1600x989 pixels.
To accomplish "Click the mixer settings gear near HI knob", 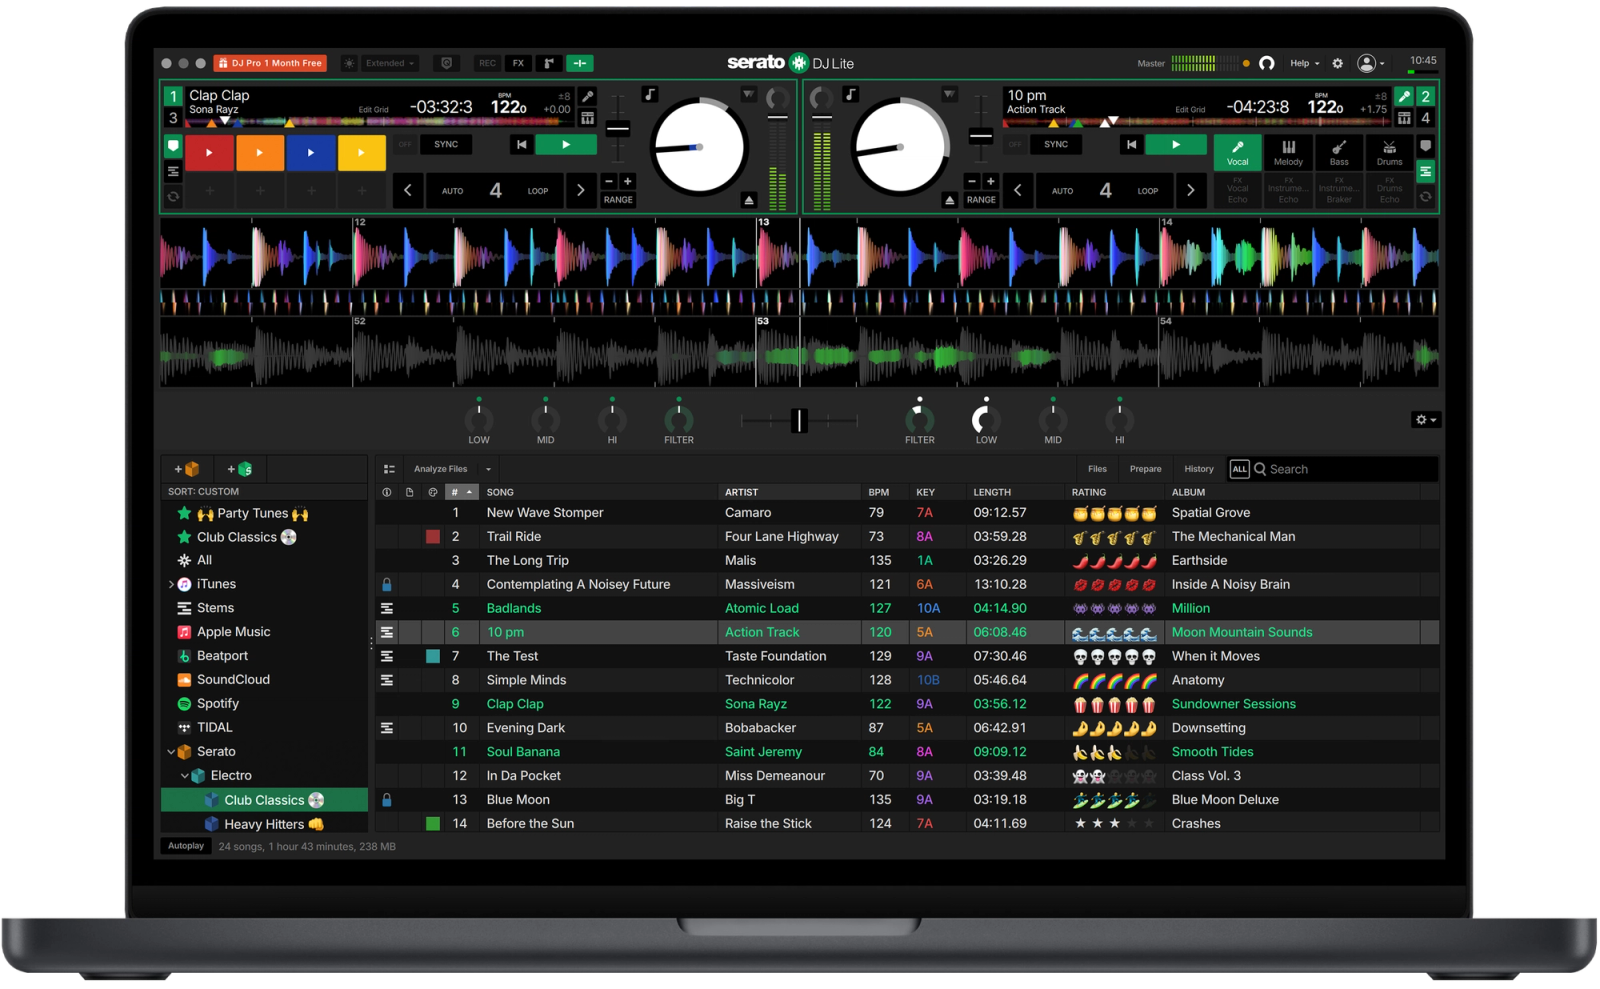I will click(x=1421, y=420).
